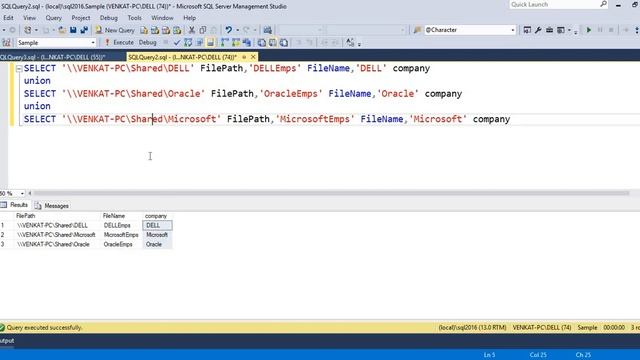Switch to the SQLQuery3.sql tab
This screenshot has height=360, width=640.
53,57
